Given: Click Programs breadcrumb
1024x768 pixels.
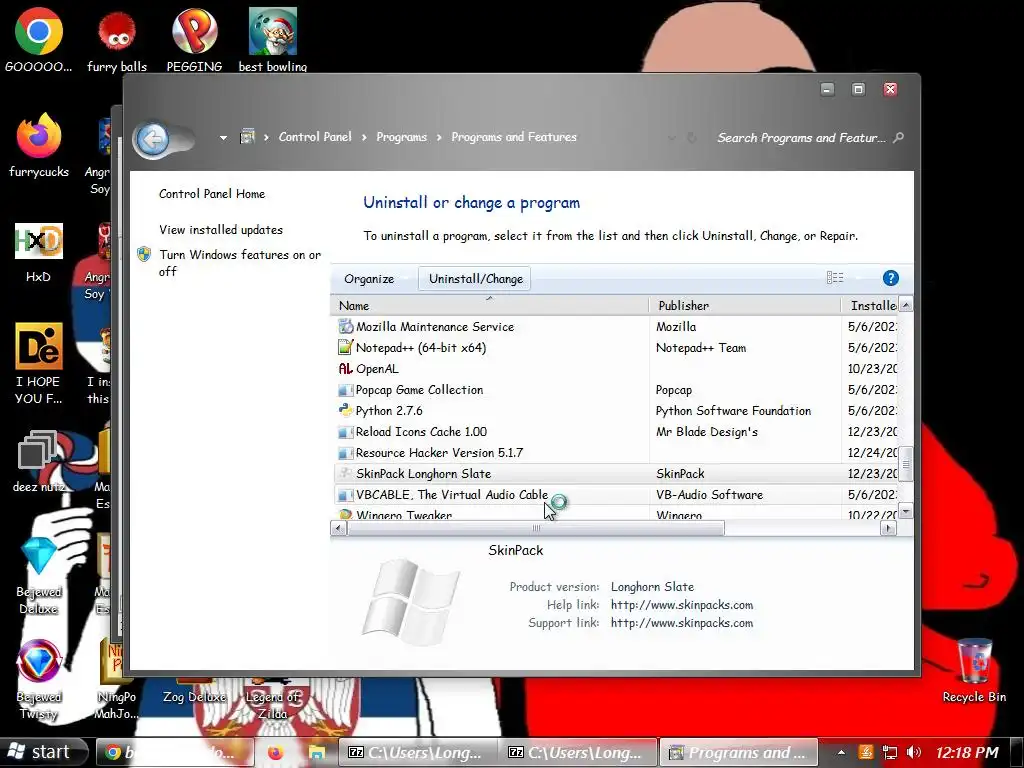Looking at the screenshot, I should [x=401, y=136].
